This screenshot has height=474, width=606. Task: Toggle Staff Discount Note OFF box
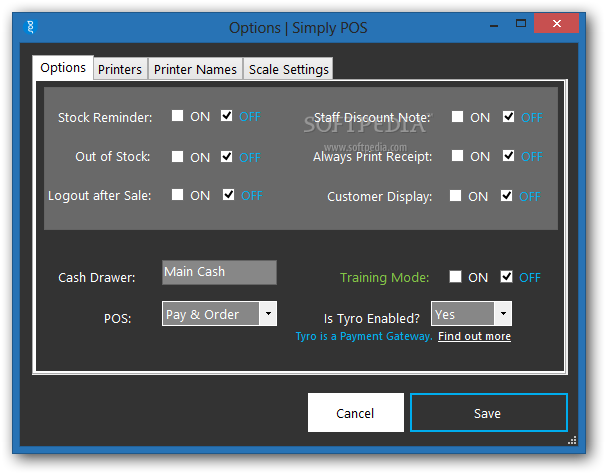coord(508,116)
